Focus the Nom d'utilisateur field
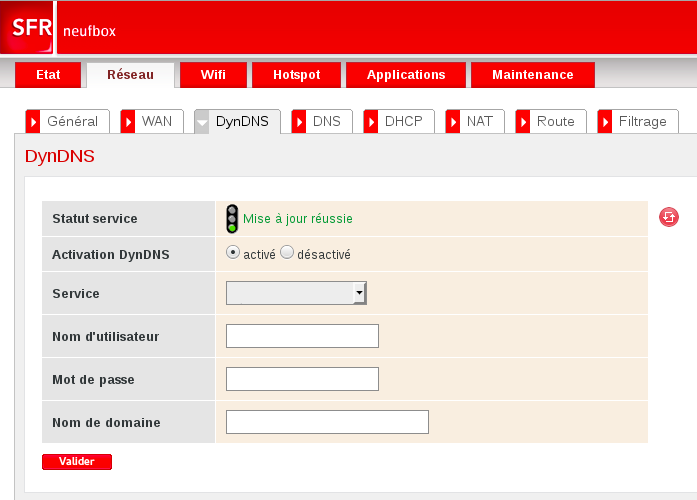Image resolution: width=697 pixels, height=500 pixels. 302,336
